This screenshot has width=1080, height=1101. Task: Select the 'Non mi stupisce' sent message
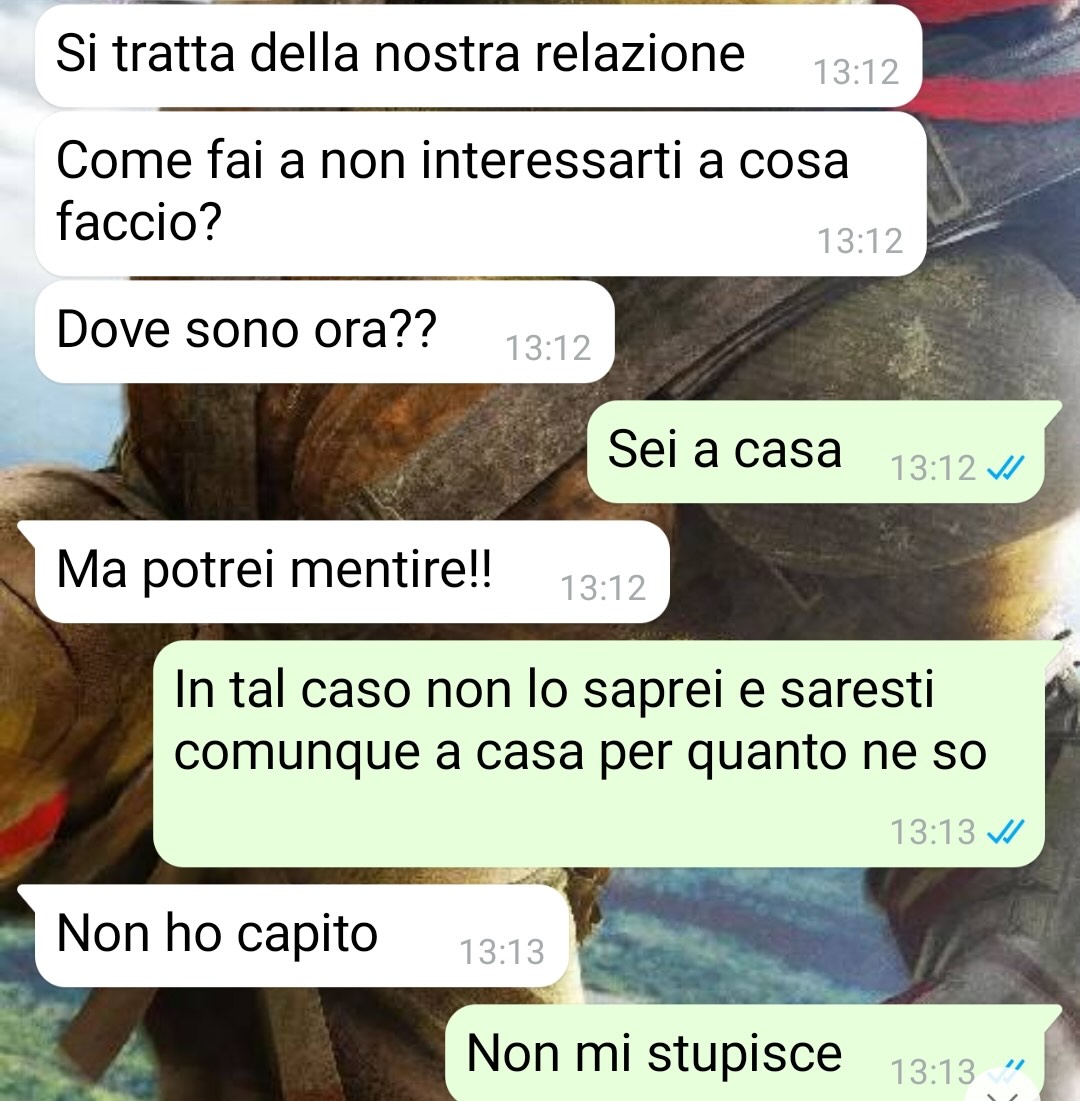(753, 1053)
